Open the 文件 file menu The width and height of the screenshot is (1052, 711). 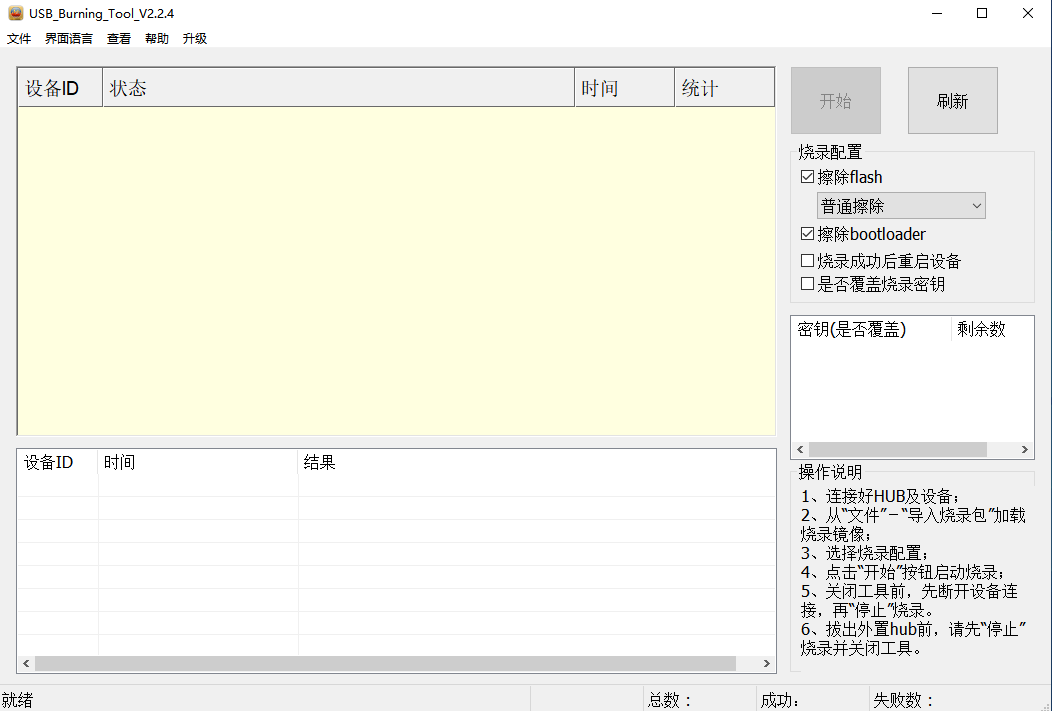point(19,38)
